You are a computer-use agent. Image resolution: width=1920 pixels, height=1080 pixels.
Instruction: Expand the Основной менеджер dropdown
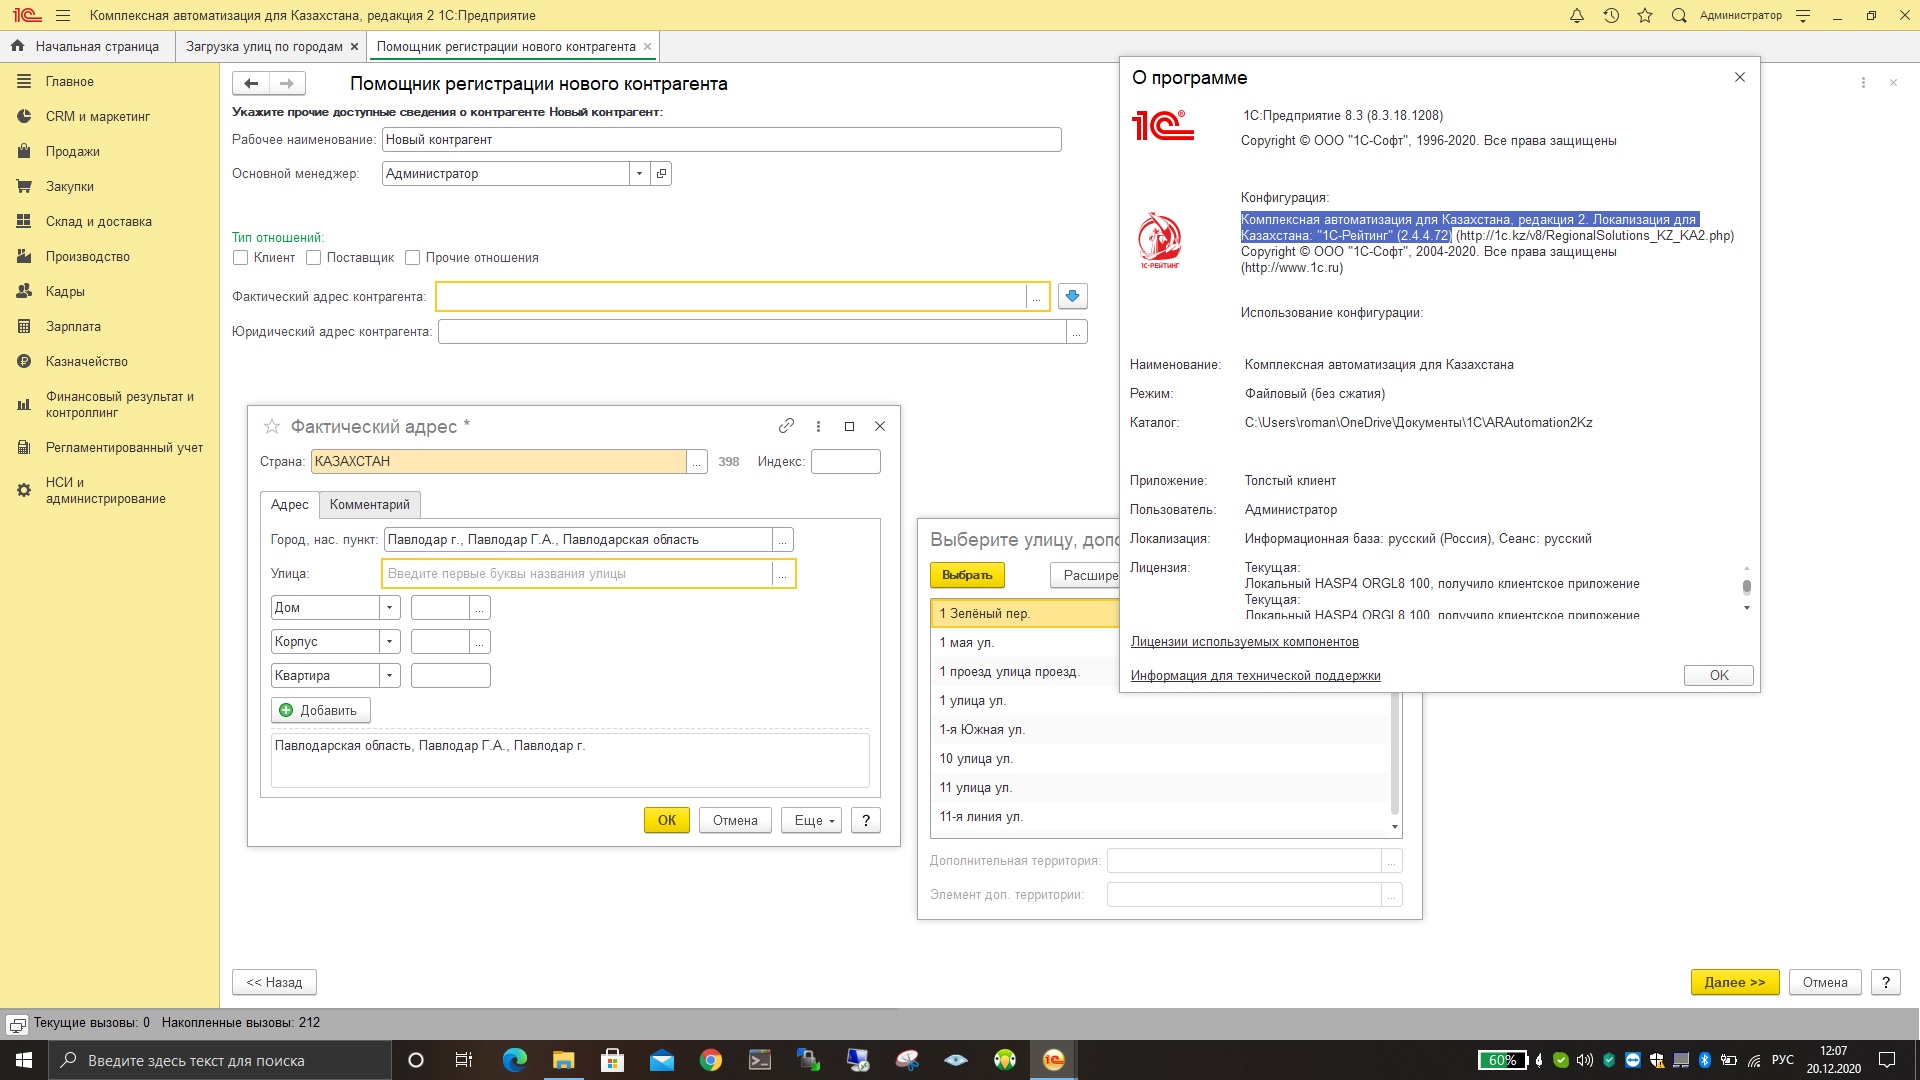(639, 173)
